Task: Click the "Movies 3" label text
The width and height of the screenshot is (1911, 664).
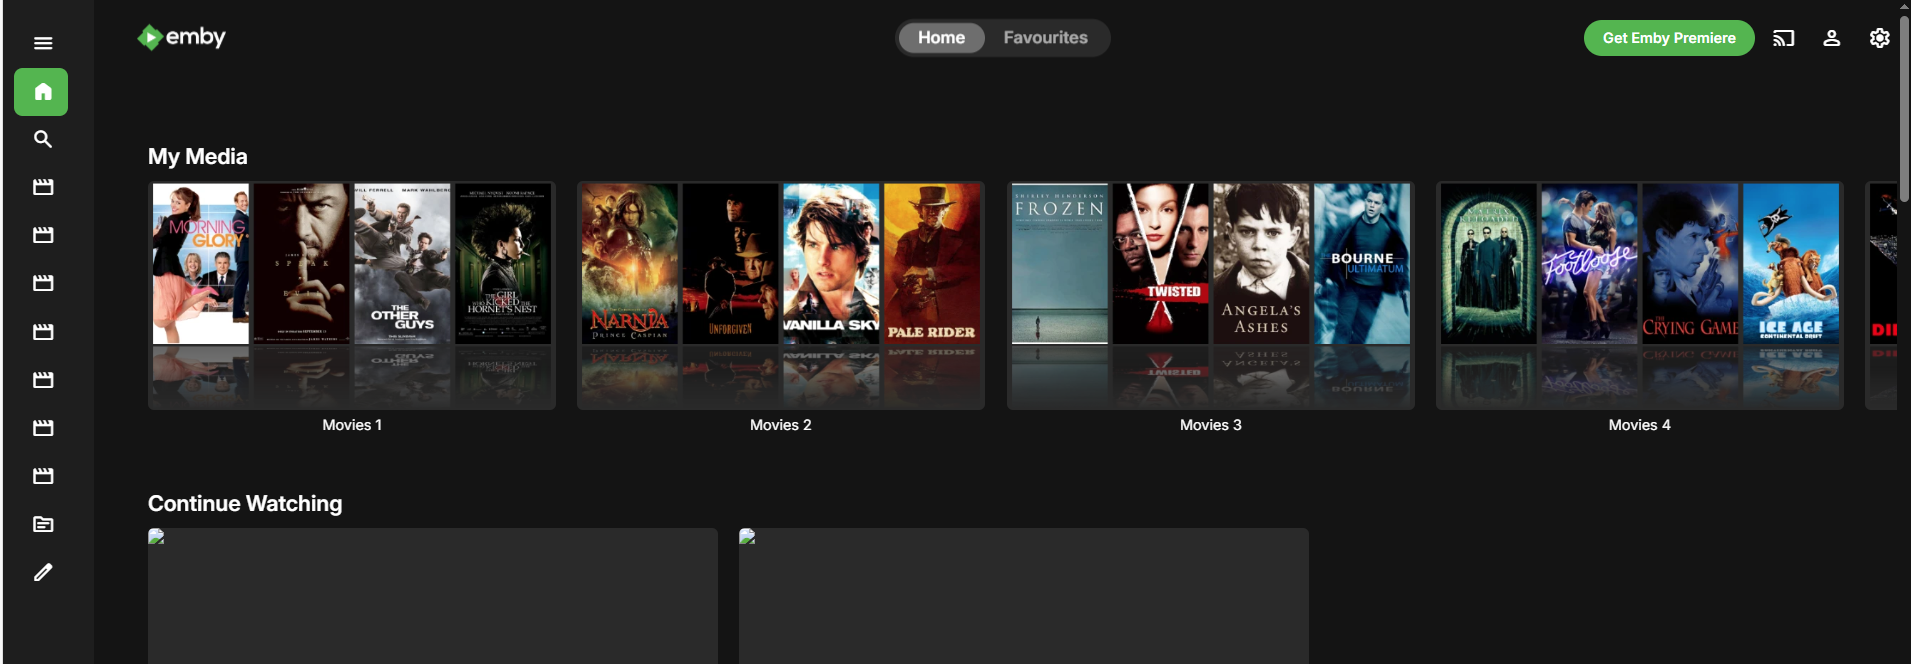Action: pyautogui.click(x=1211, y=425)
